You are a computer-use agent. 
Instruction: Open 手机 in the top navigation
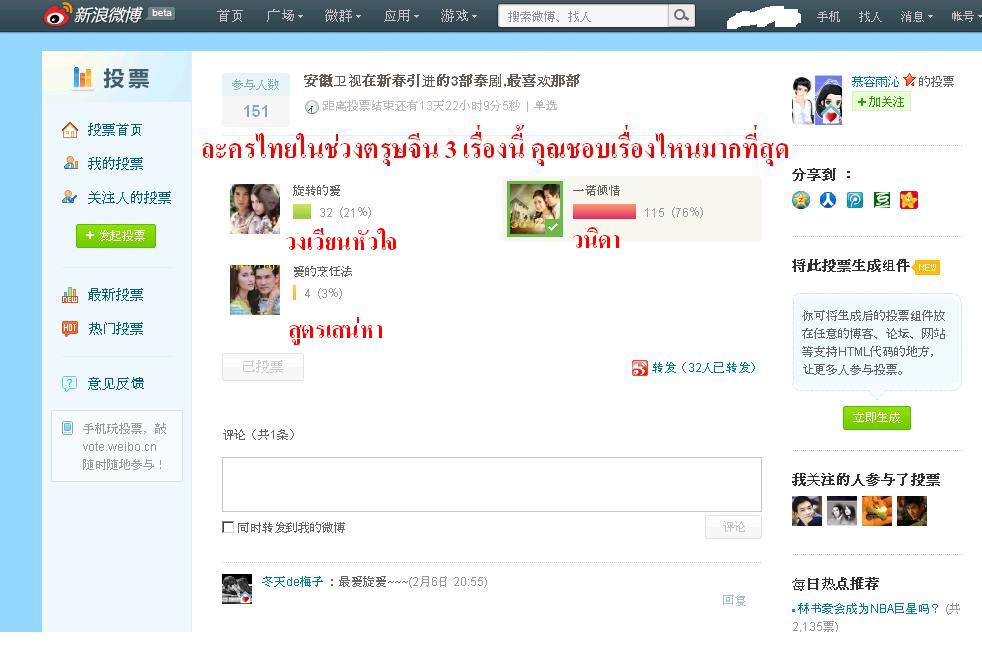point(828,16)
